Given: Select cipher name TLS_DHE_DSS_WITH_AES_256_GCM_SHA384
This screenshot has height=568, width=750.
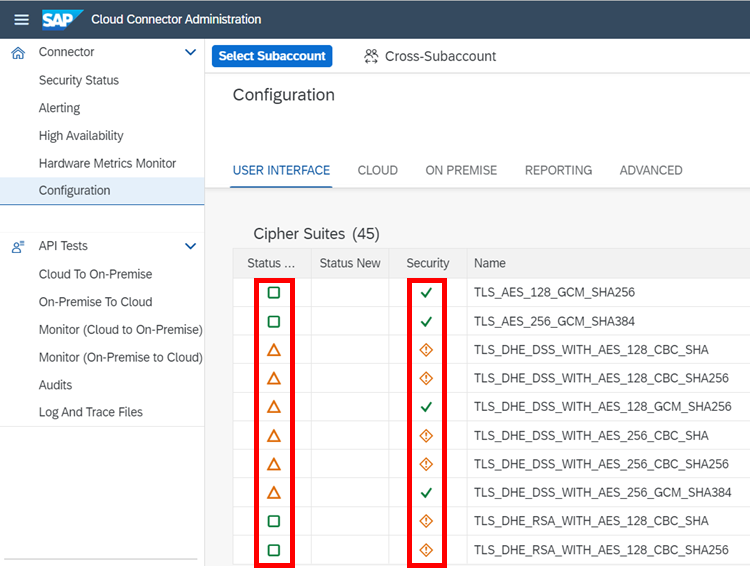Looking at the screenshot, I should pos(603,492).
